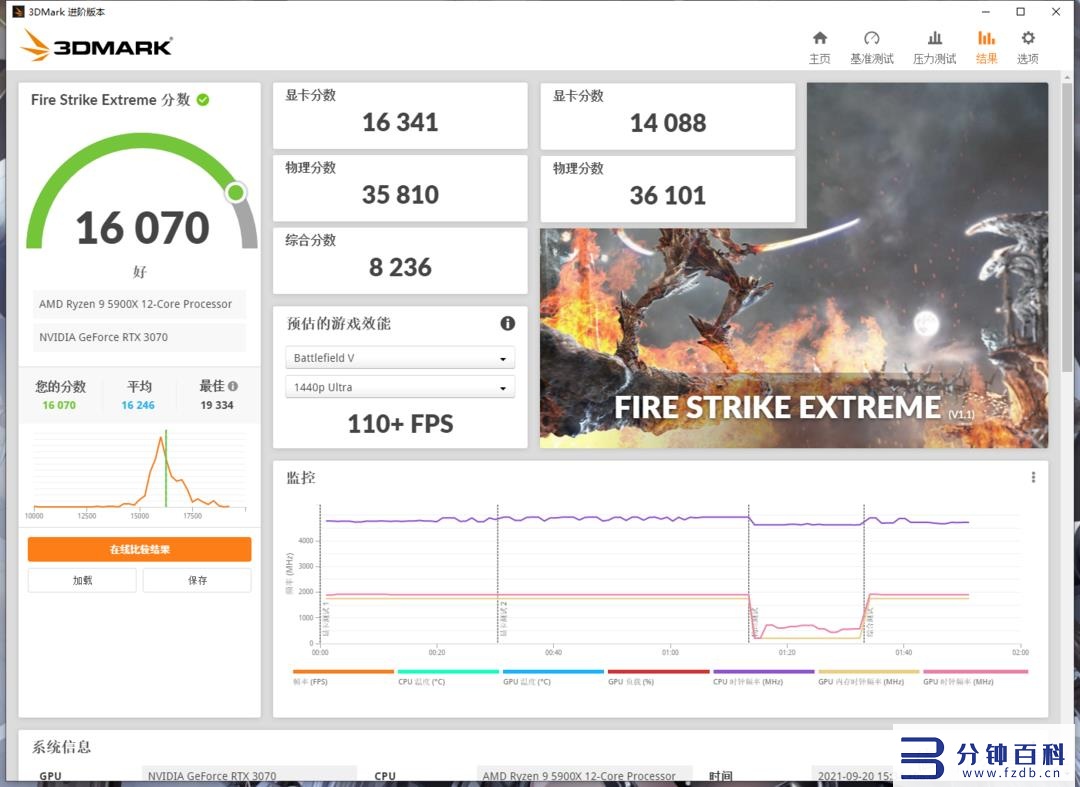
Task: Go to the 主页 home icon
Action: 820,38
